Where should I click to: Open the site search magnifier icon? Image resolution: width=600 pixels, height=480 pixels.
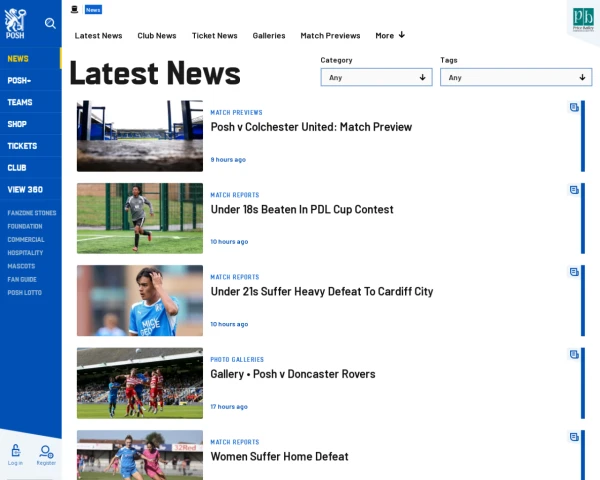tap(50, 23)
